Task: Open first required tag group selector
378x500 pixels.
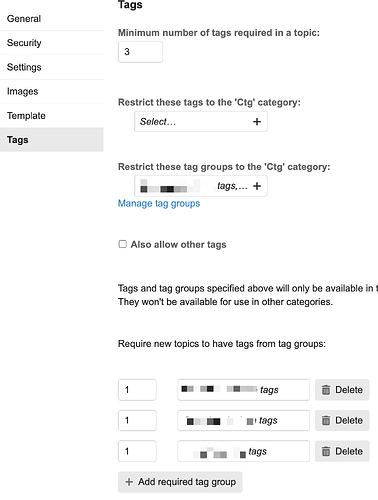Action: tap(243, 390)
